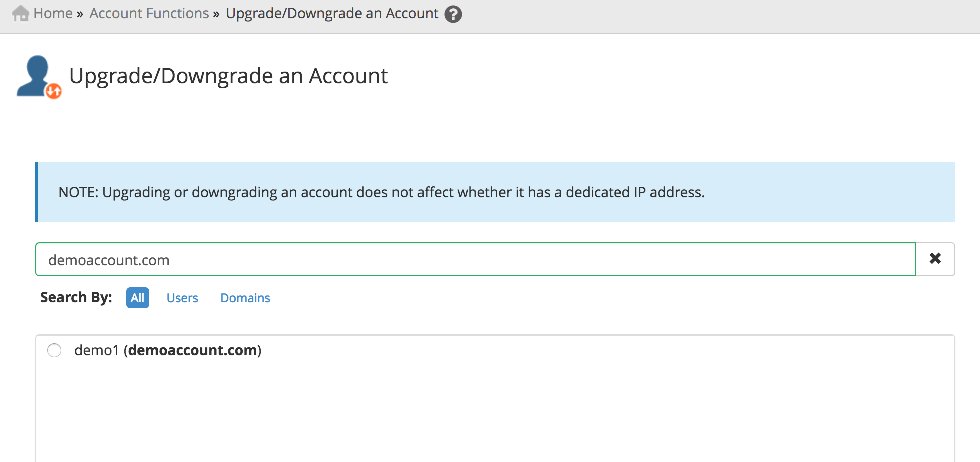
Task: Click the orange upgrade/downgrade arrows badge
Action: [54, 91]
